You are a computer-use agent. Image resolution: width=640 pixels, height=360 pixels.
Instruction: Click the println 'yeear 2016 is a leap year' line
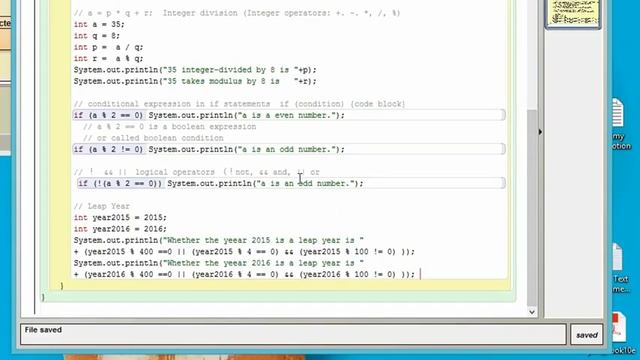click(x=219, y=263)
